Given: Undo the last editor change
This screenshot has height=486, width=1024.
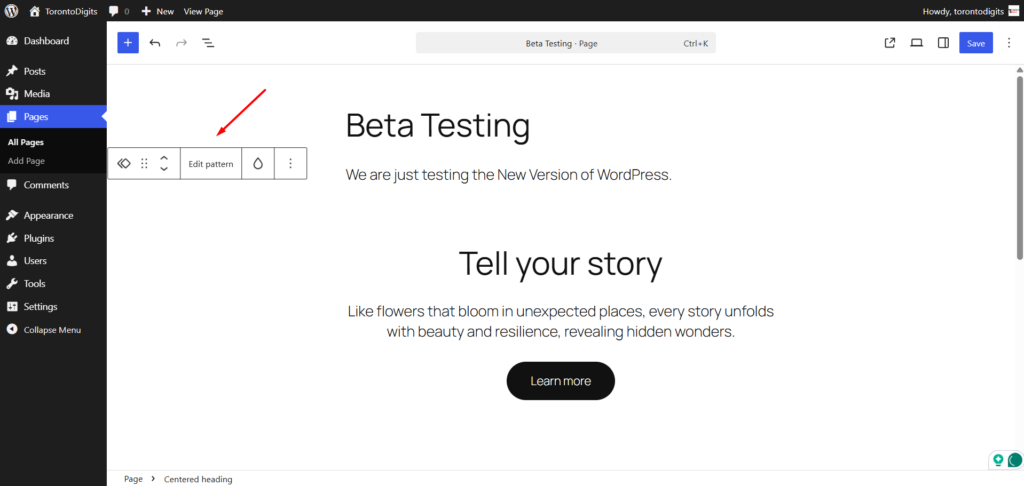Looking at the screenshot, I should [x=155, y=43].
